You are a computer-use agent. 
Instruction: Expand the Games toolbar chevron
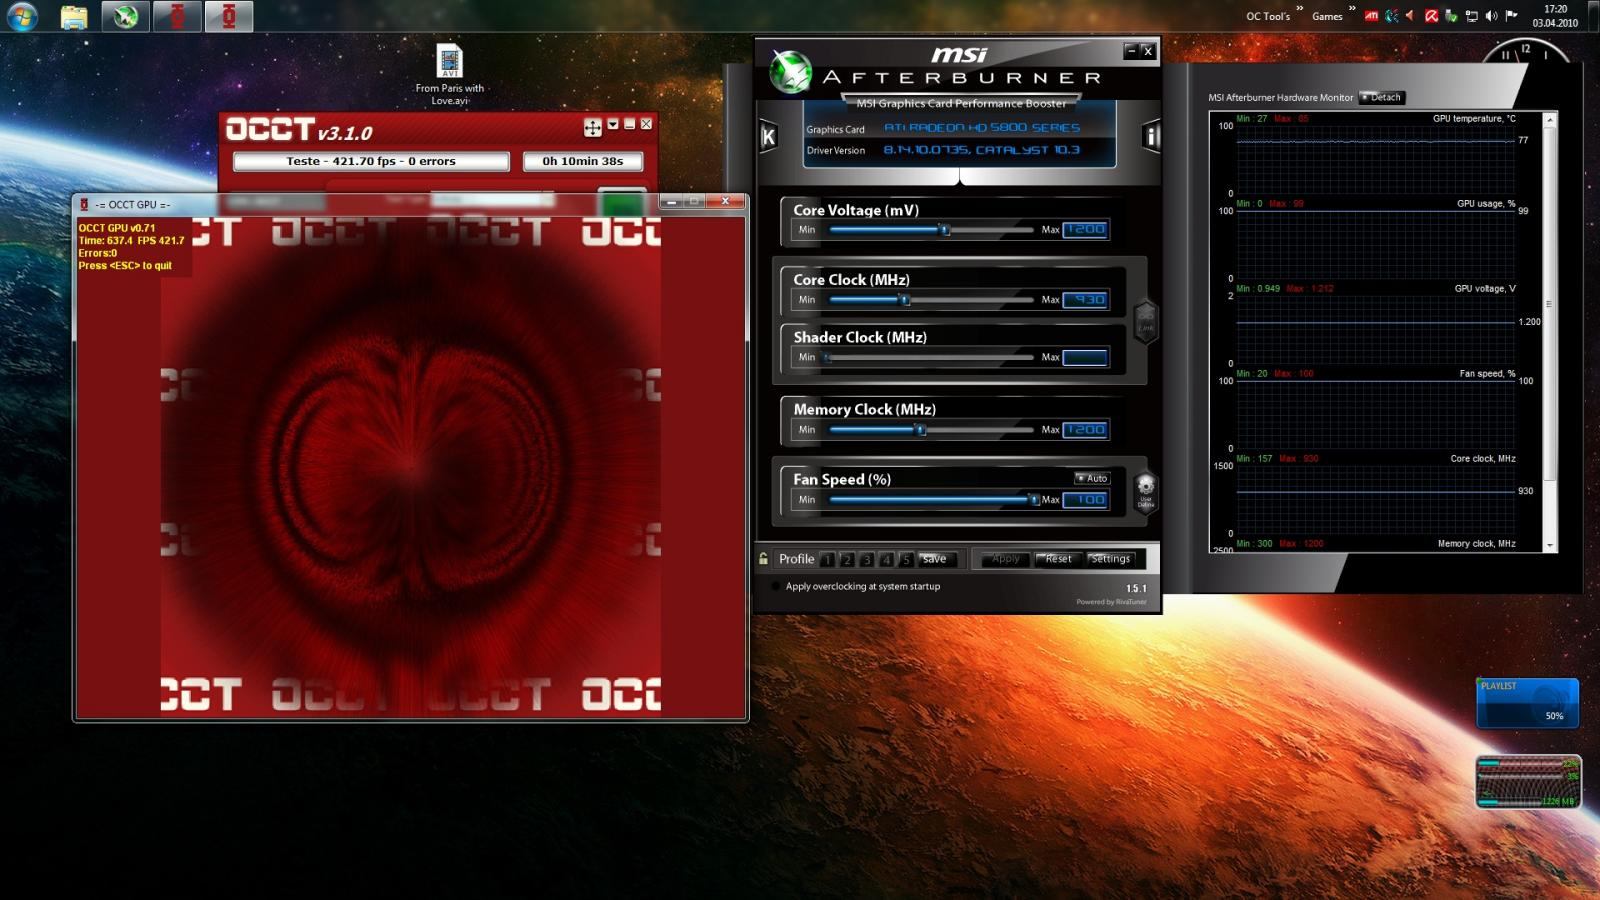coord(1351,9)
